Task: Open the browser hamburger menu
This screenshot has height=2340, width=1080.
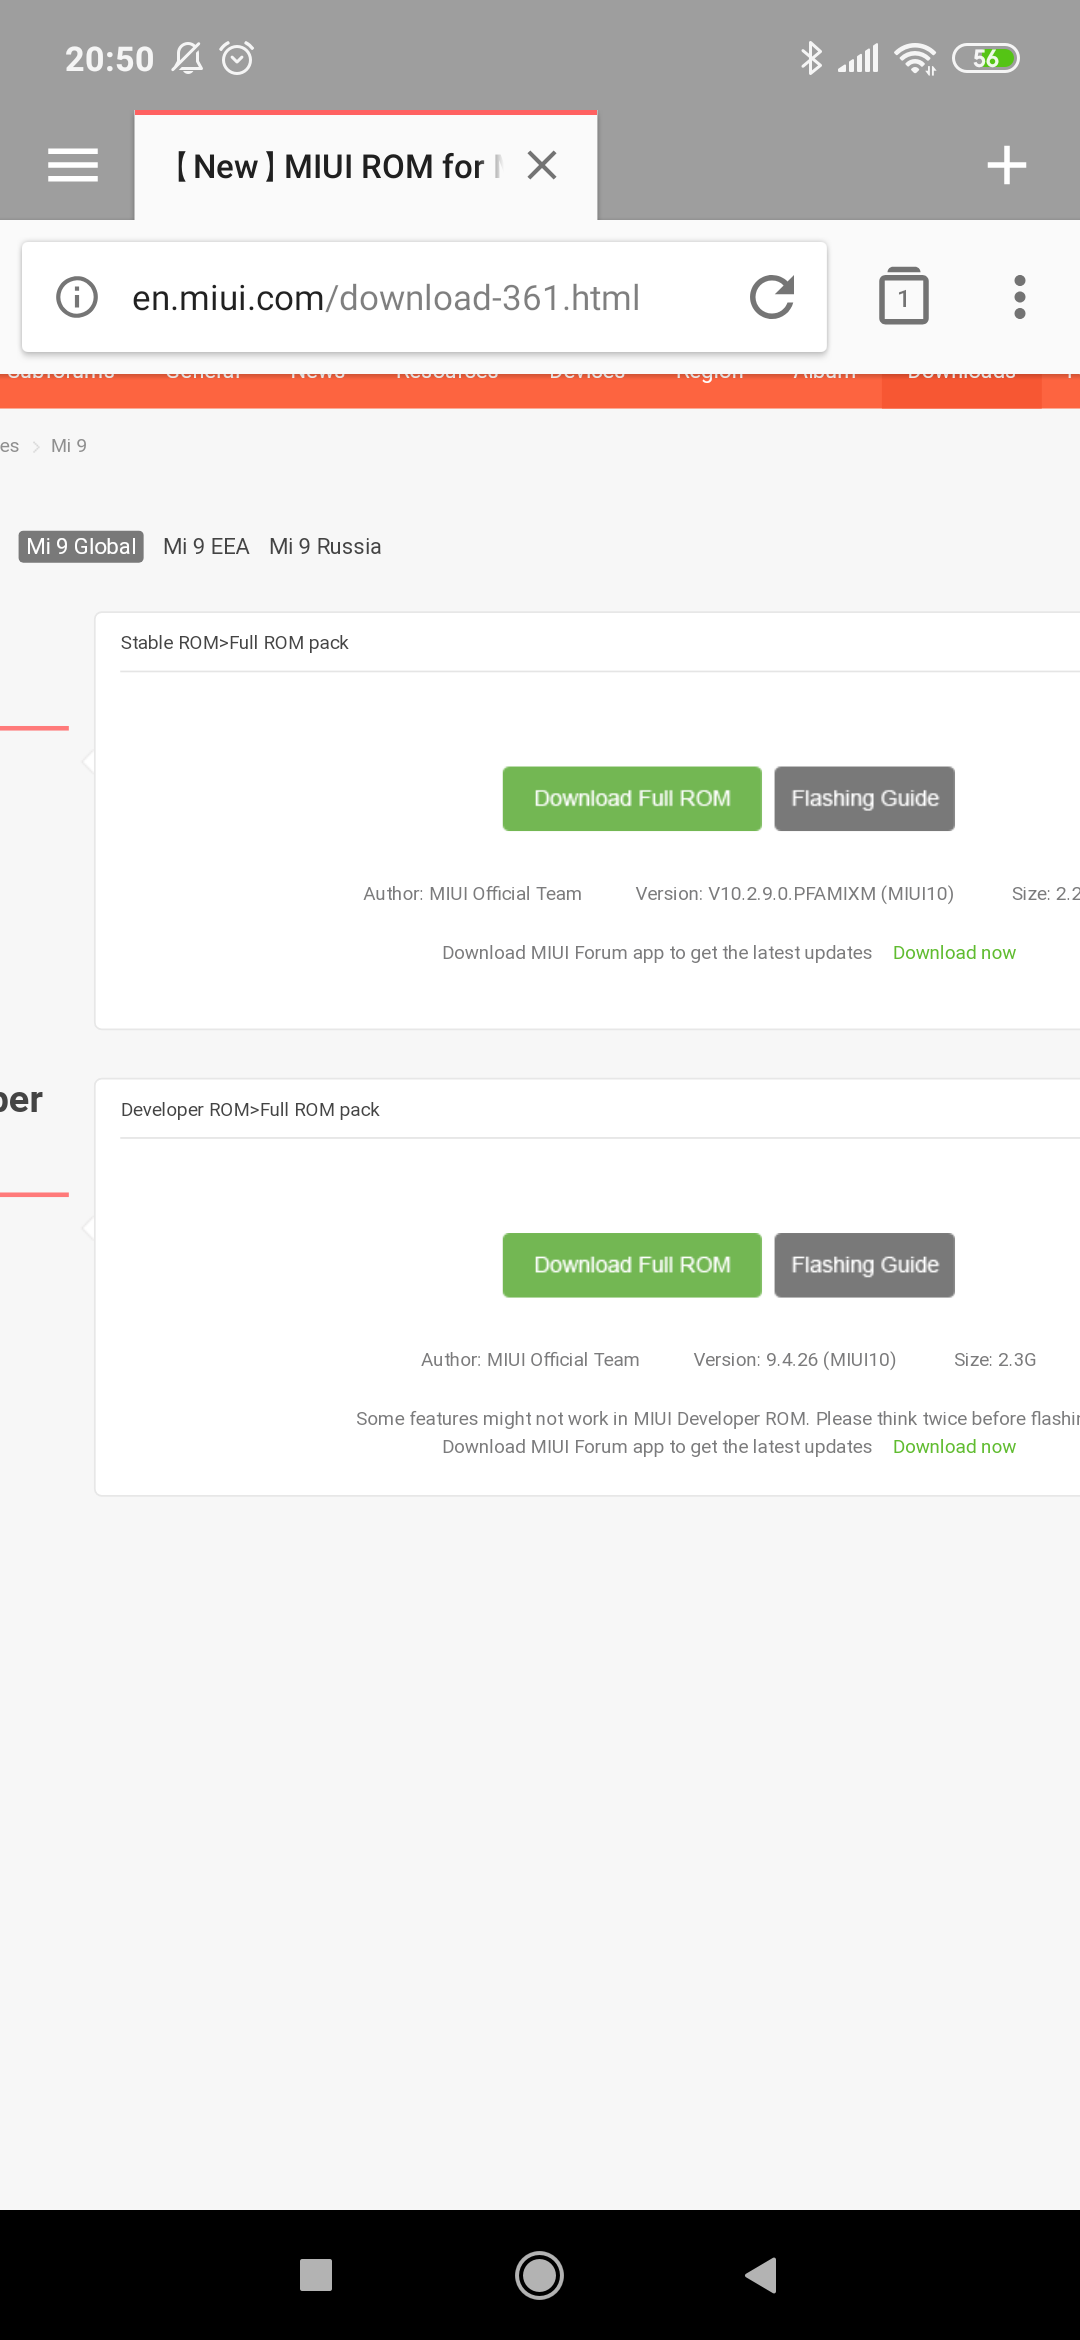Action: pyautogui.click(x=73, y=165)
